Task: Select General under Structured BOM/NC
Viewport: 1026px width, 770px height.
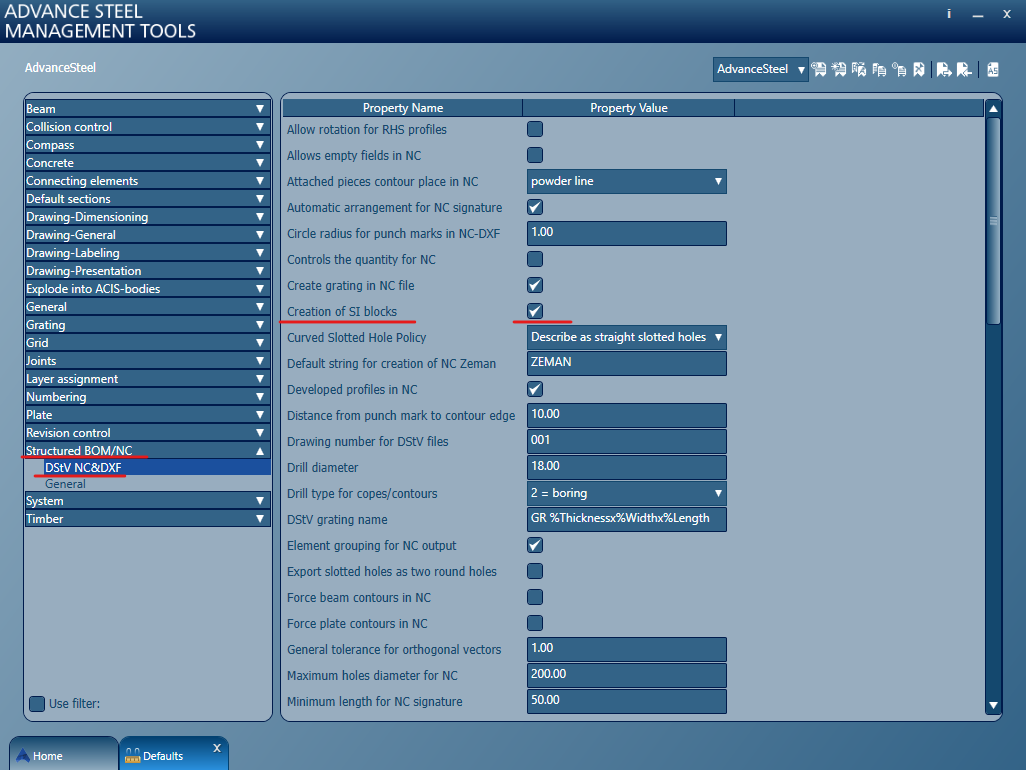Action: coord(65,484)
